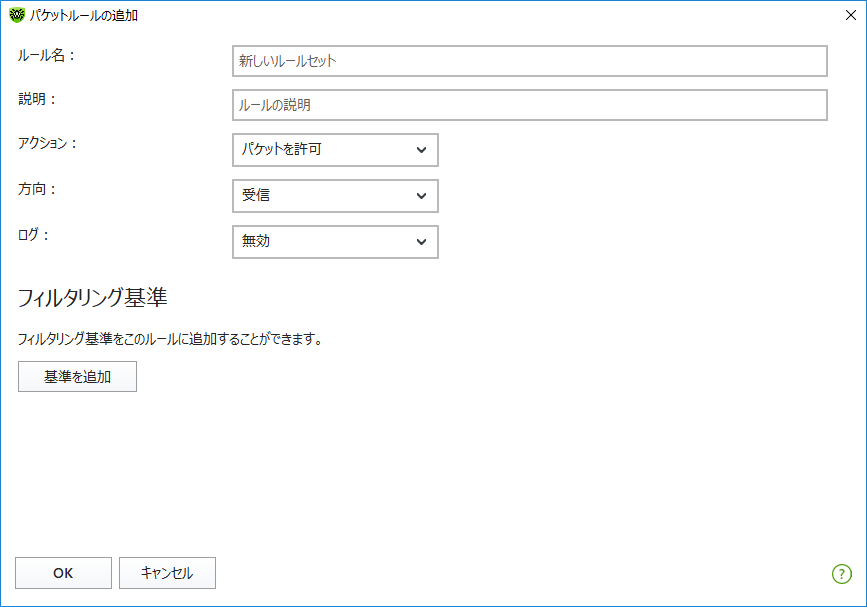Screen dimensions: 867x607
Task: Focus the 説明 input field
Action: pos(530,105)
